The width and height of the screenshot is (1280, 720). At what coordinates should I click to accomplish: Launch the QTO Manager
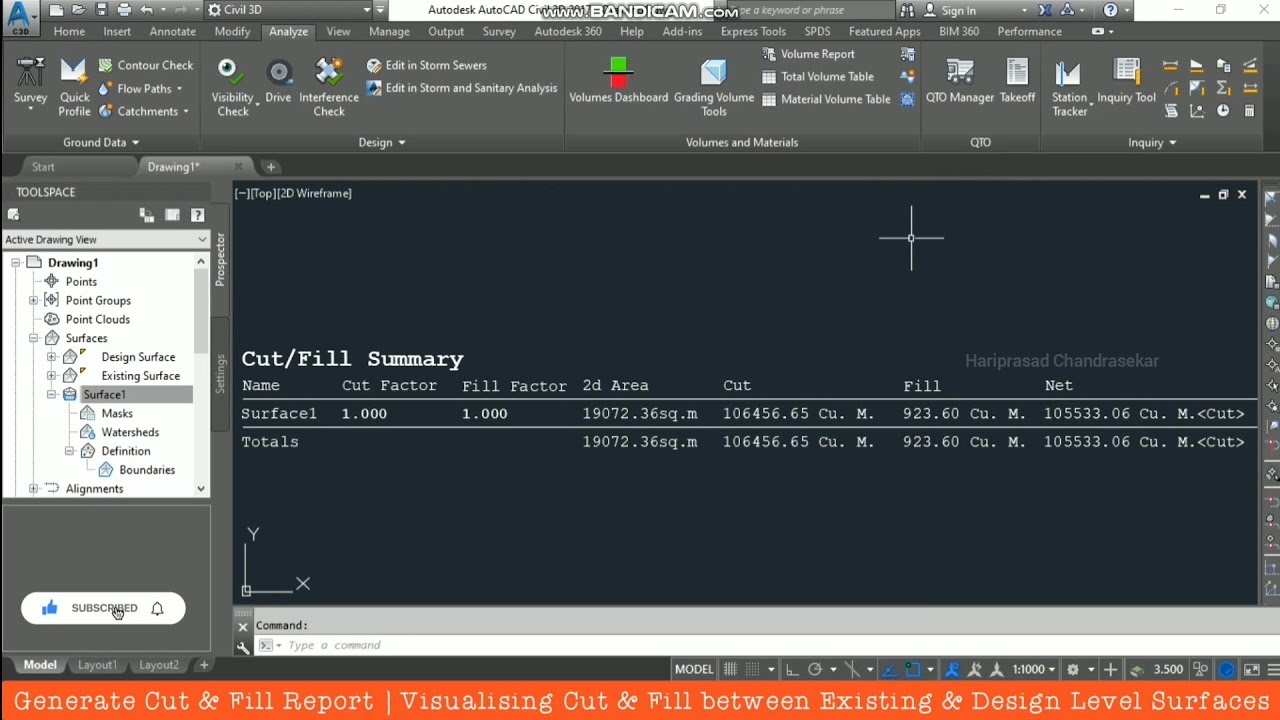960,80
